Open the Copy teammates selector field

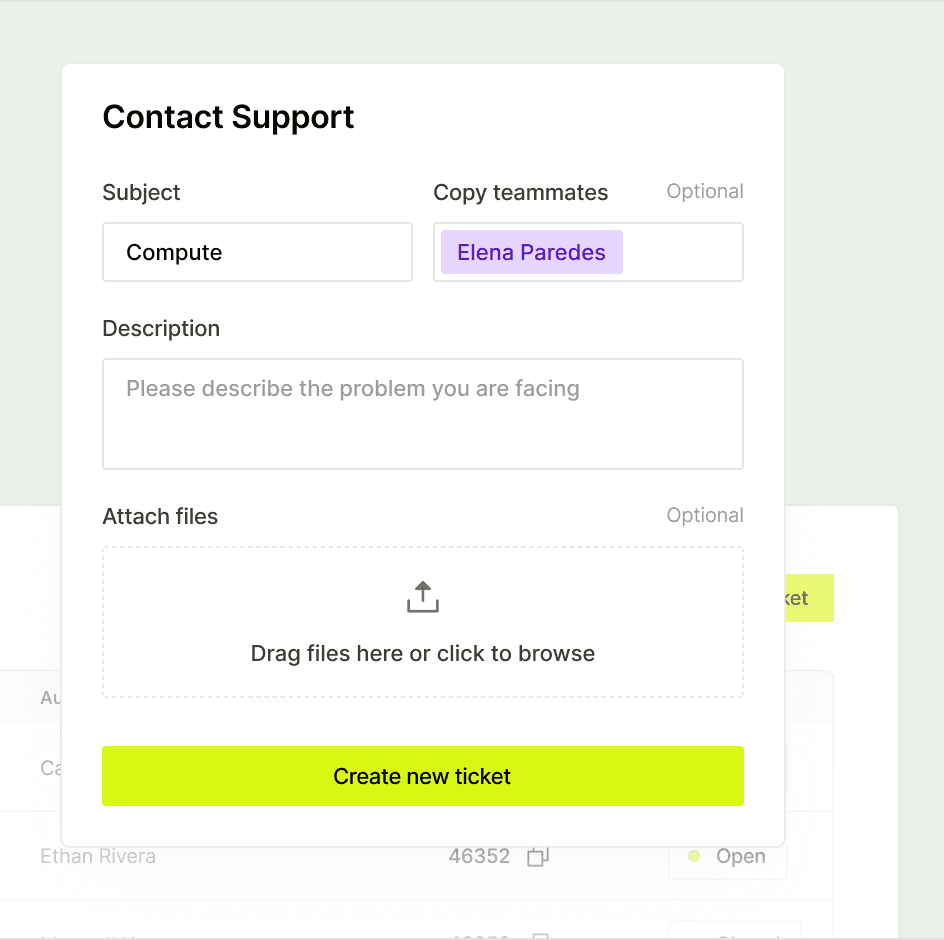tap(588, 252)
